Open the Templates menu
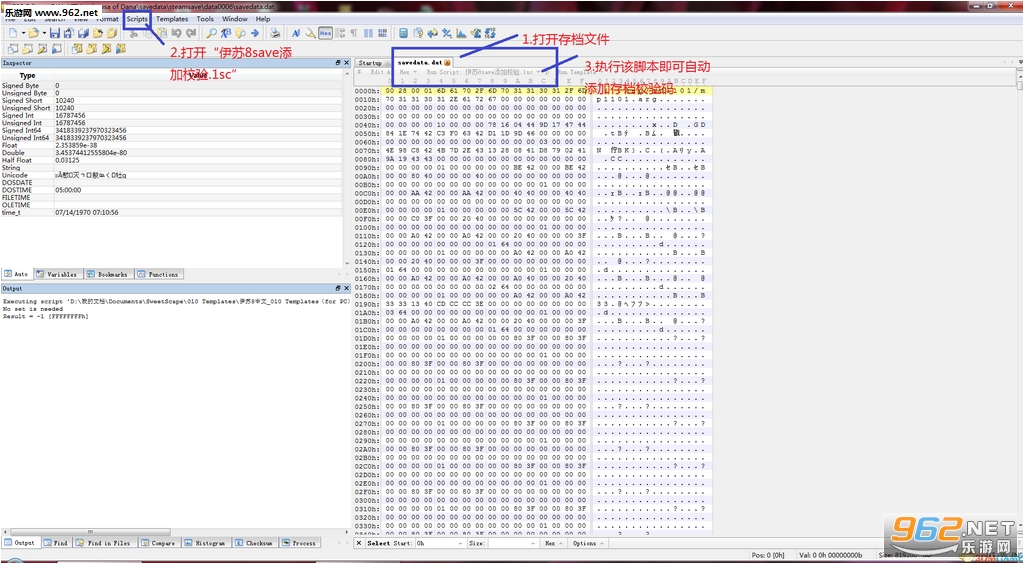Viewport: 1023px width, 563px height. click(x=172, y=19)
